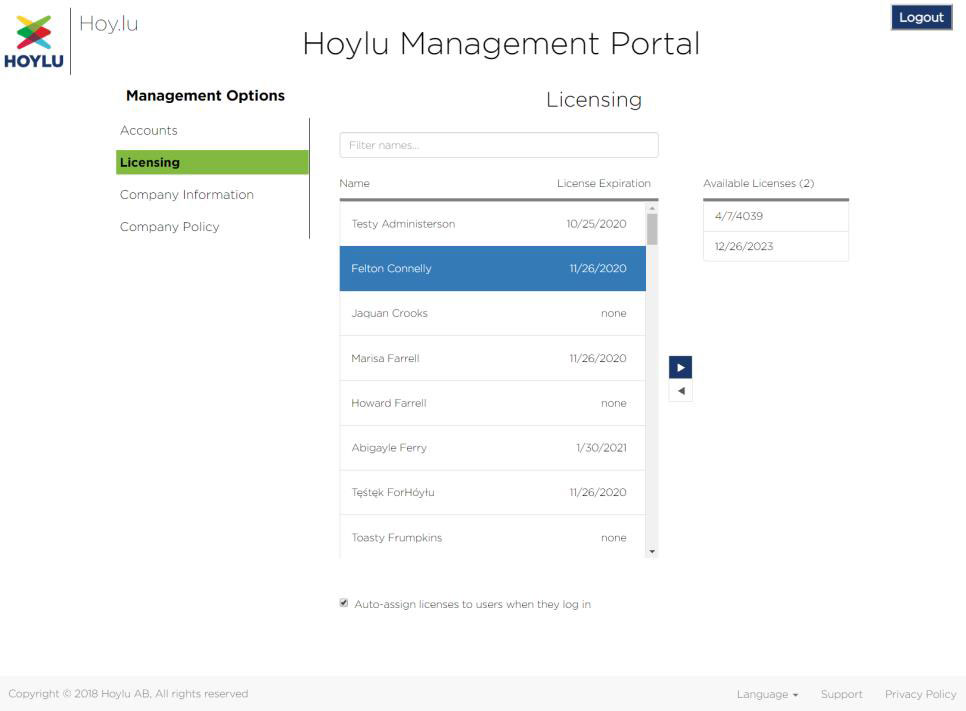
Task: Select the Abigayle Ferry row
Action: 492,448
